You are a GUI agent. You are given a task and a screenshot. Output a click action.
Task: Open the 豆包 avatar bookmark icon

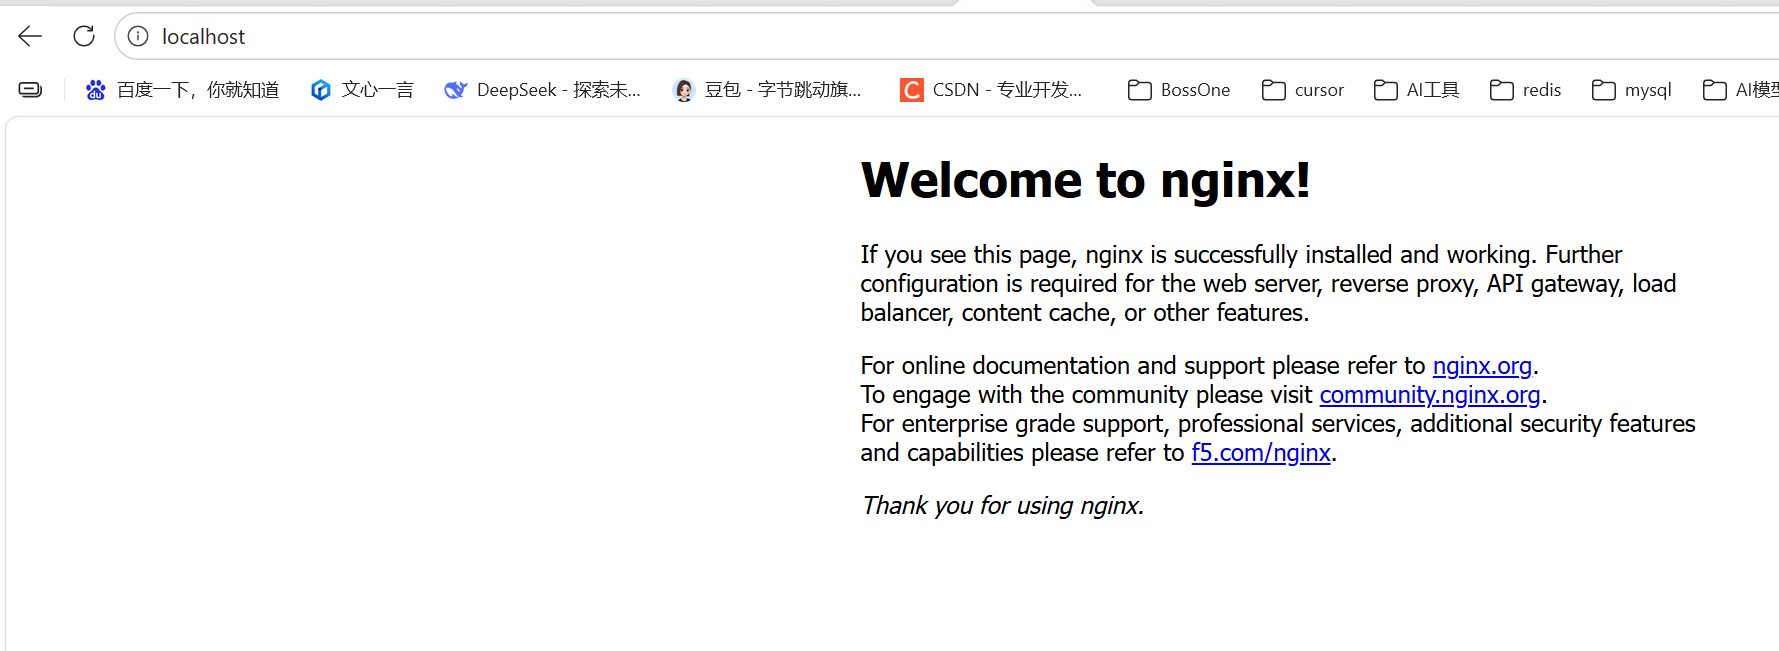tap(684, 90)
